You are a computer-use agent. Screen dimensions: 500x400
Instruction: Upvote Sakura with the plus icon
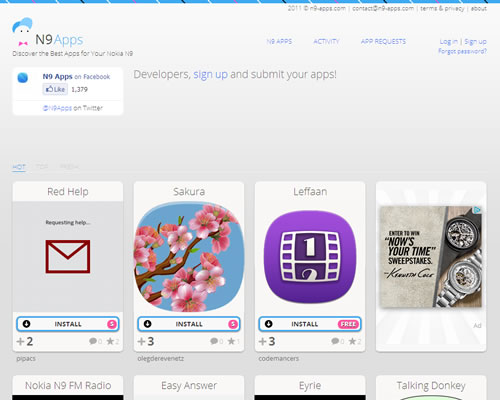pos(141,341)
